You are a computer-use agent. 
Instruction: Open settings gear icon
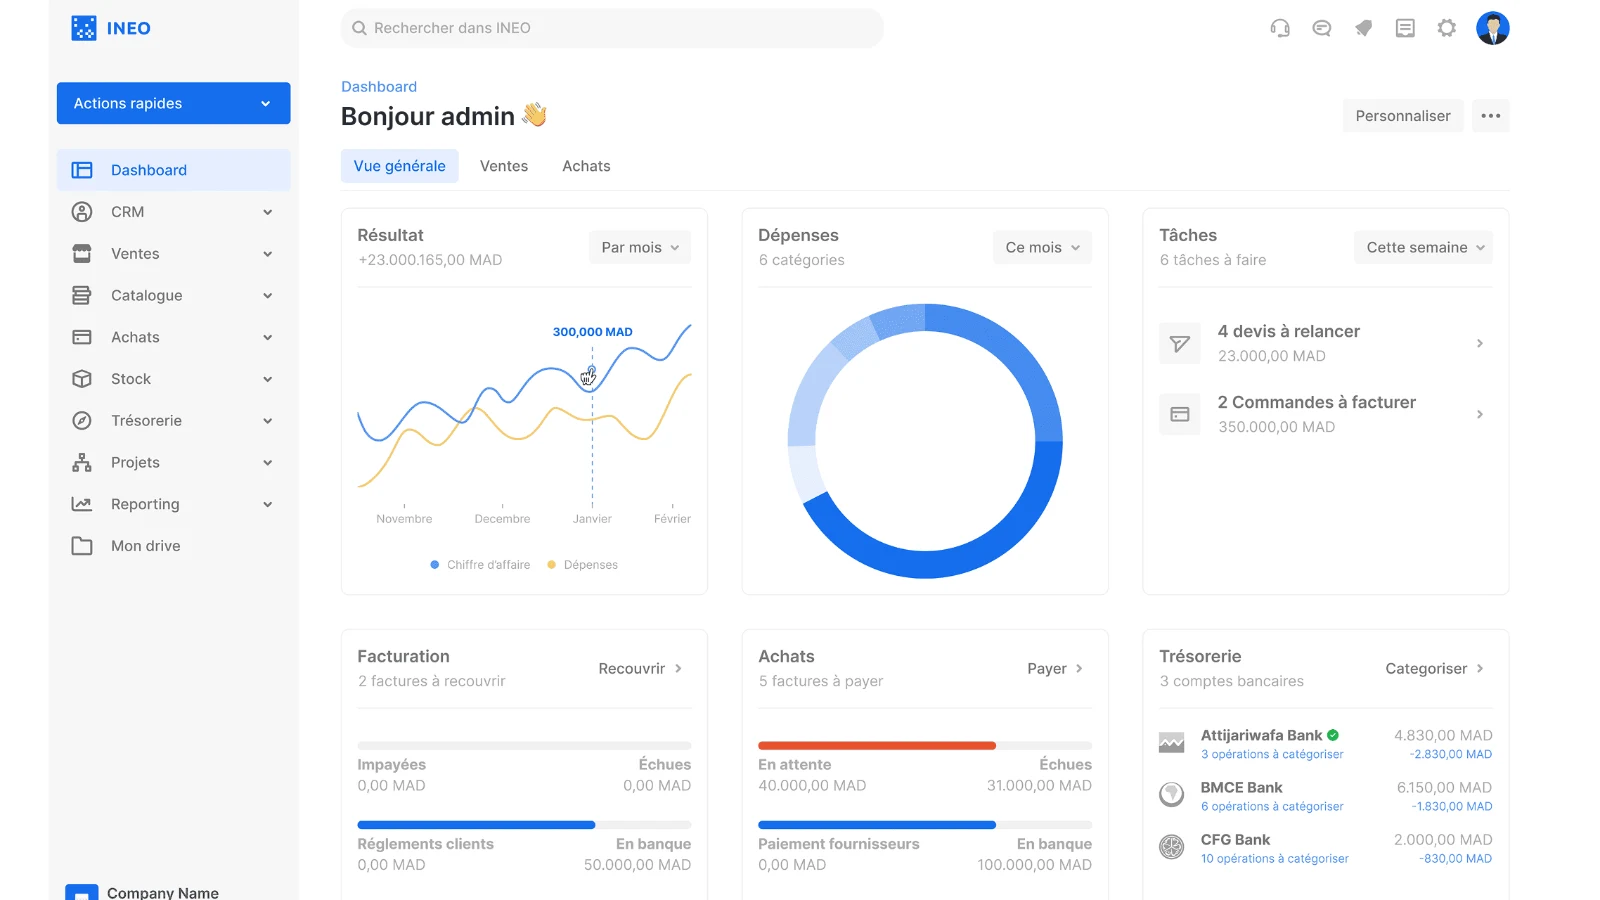point(1447,28)
